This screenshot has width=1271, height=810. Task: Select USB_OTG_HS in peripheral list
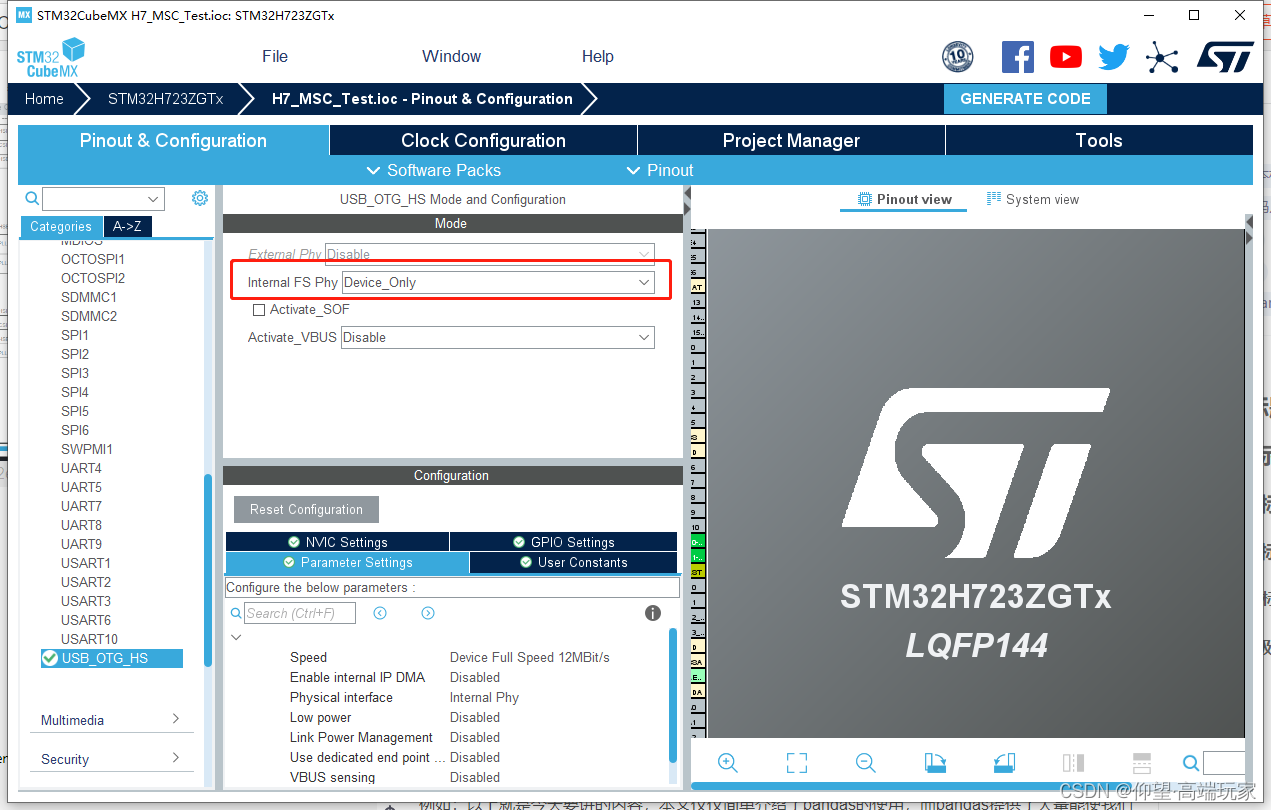click(x=111, y=658)
